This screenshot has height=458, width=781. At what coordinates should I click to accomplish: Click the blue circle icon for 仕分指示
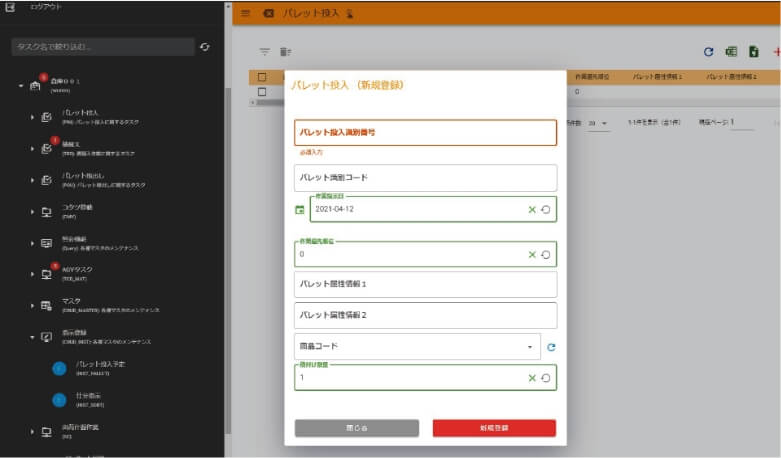tap(59, 400)
